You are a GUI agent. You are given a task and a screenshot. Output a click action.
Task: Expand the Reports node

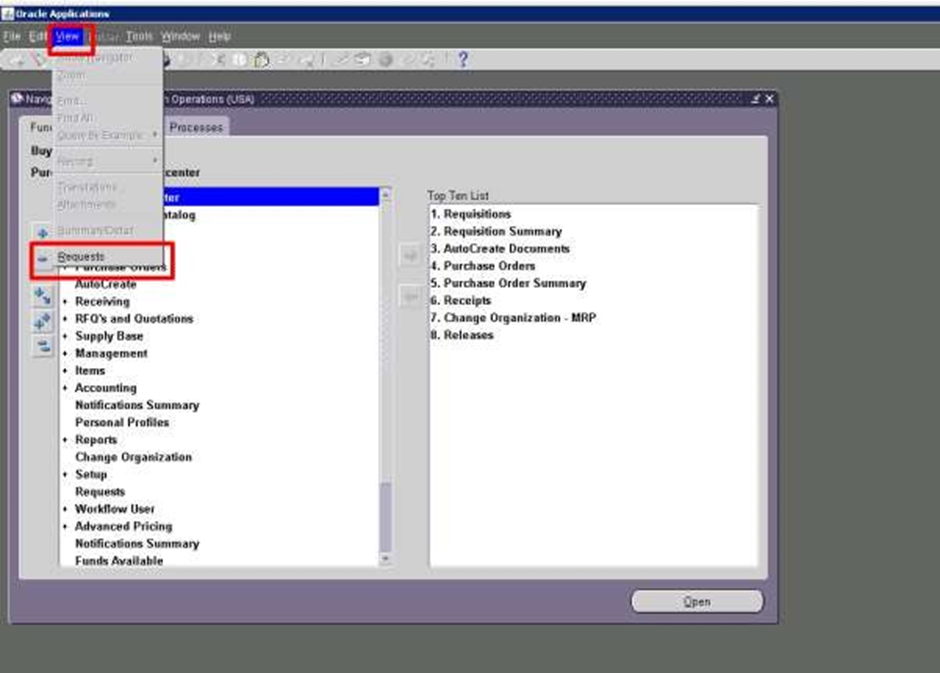[x=65, y=440]
